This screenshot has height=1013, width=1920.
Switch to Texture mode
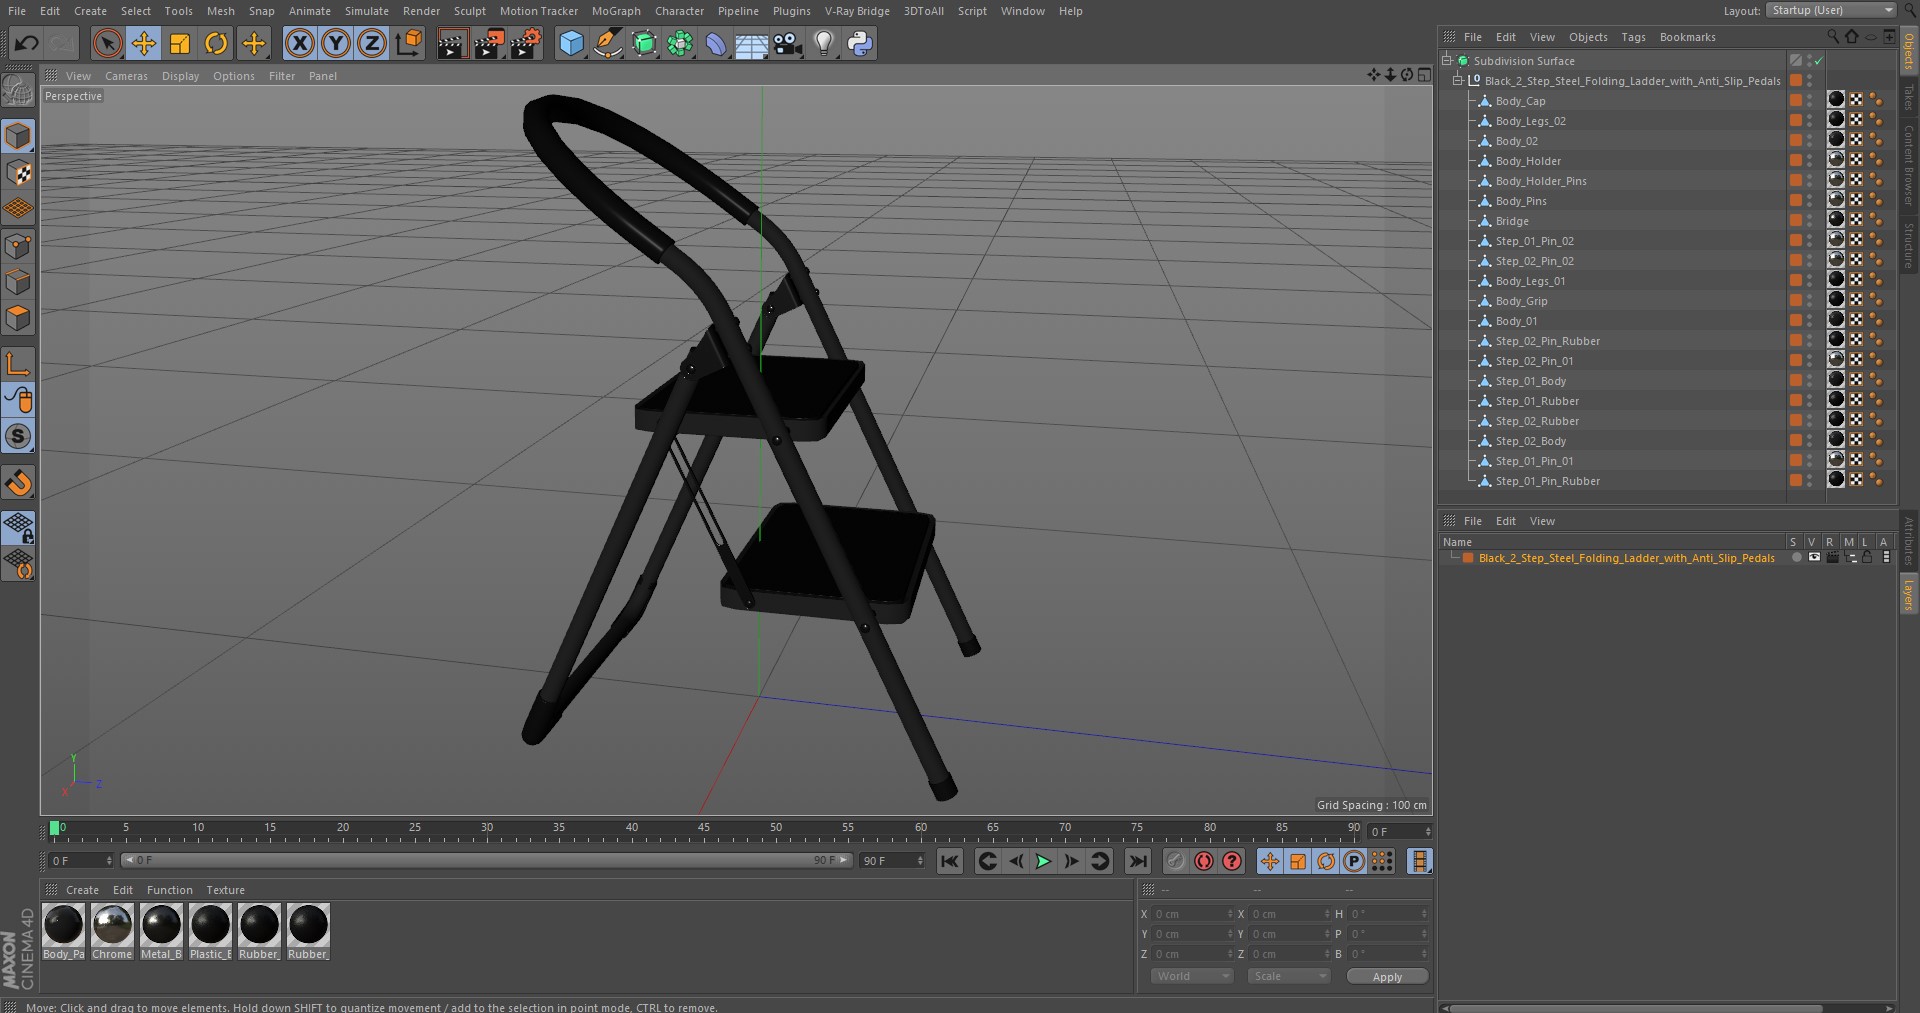coord(18,172)
